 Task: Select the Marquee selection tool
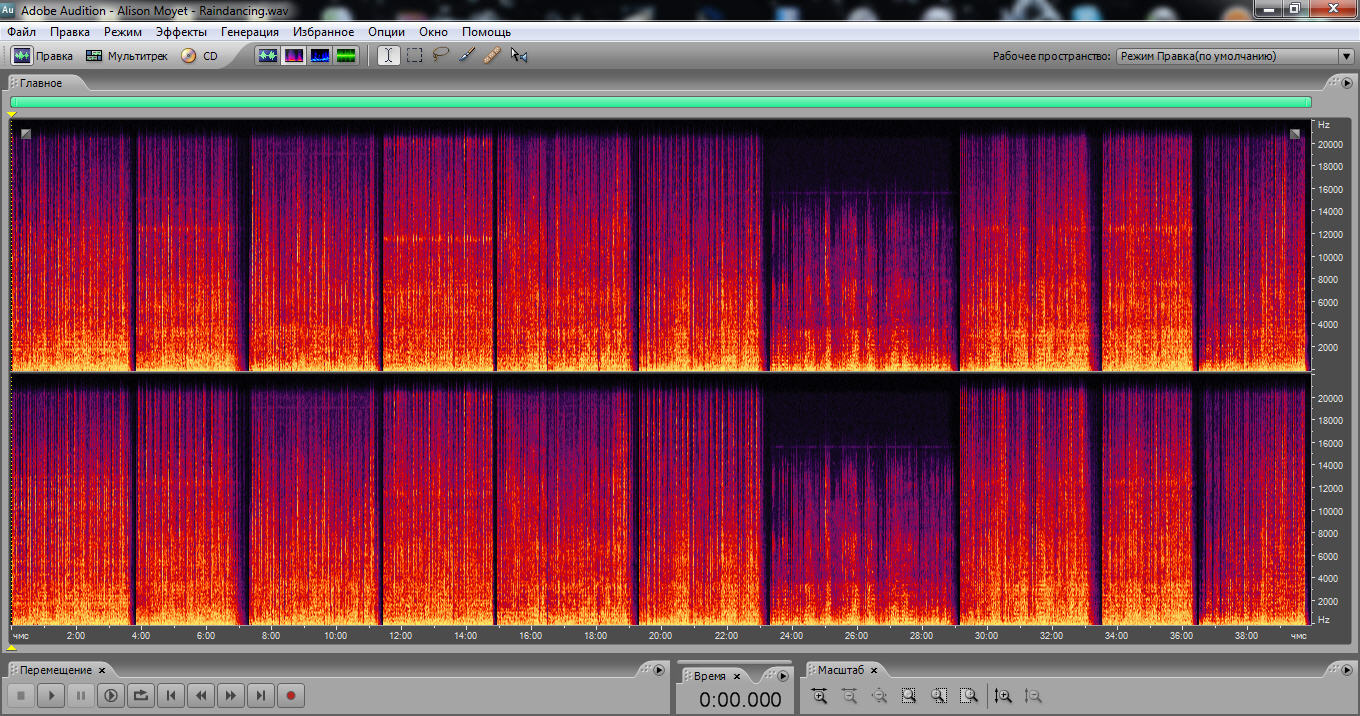pyautogui.click(x=414, y=56)
